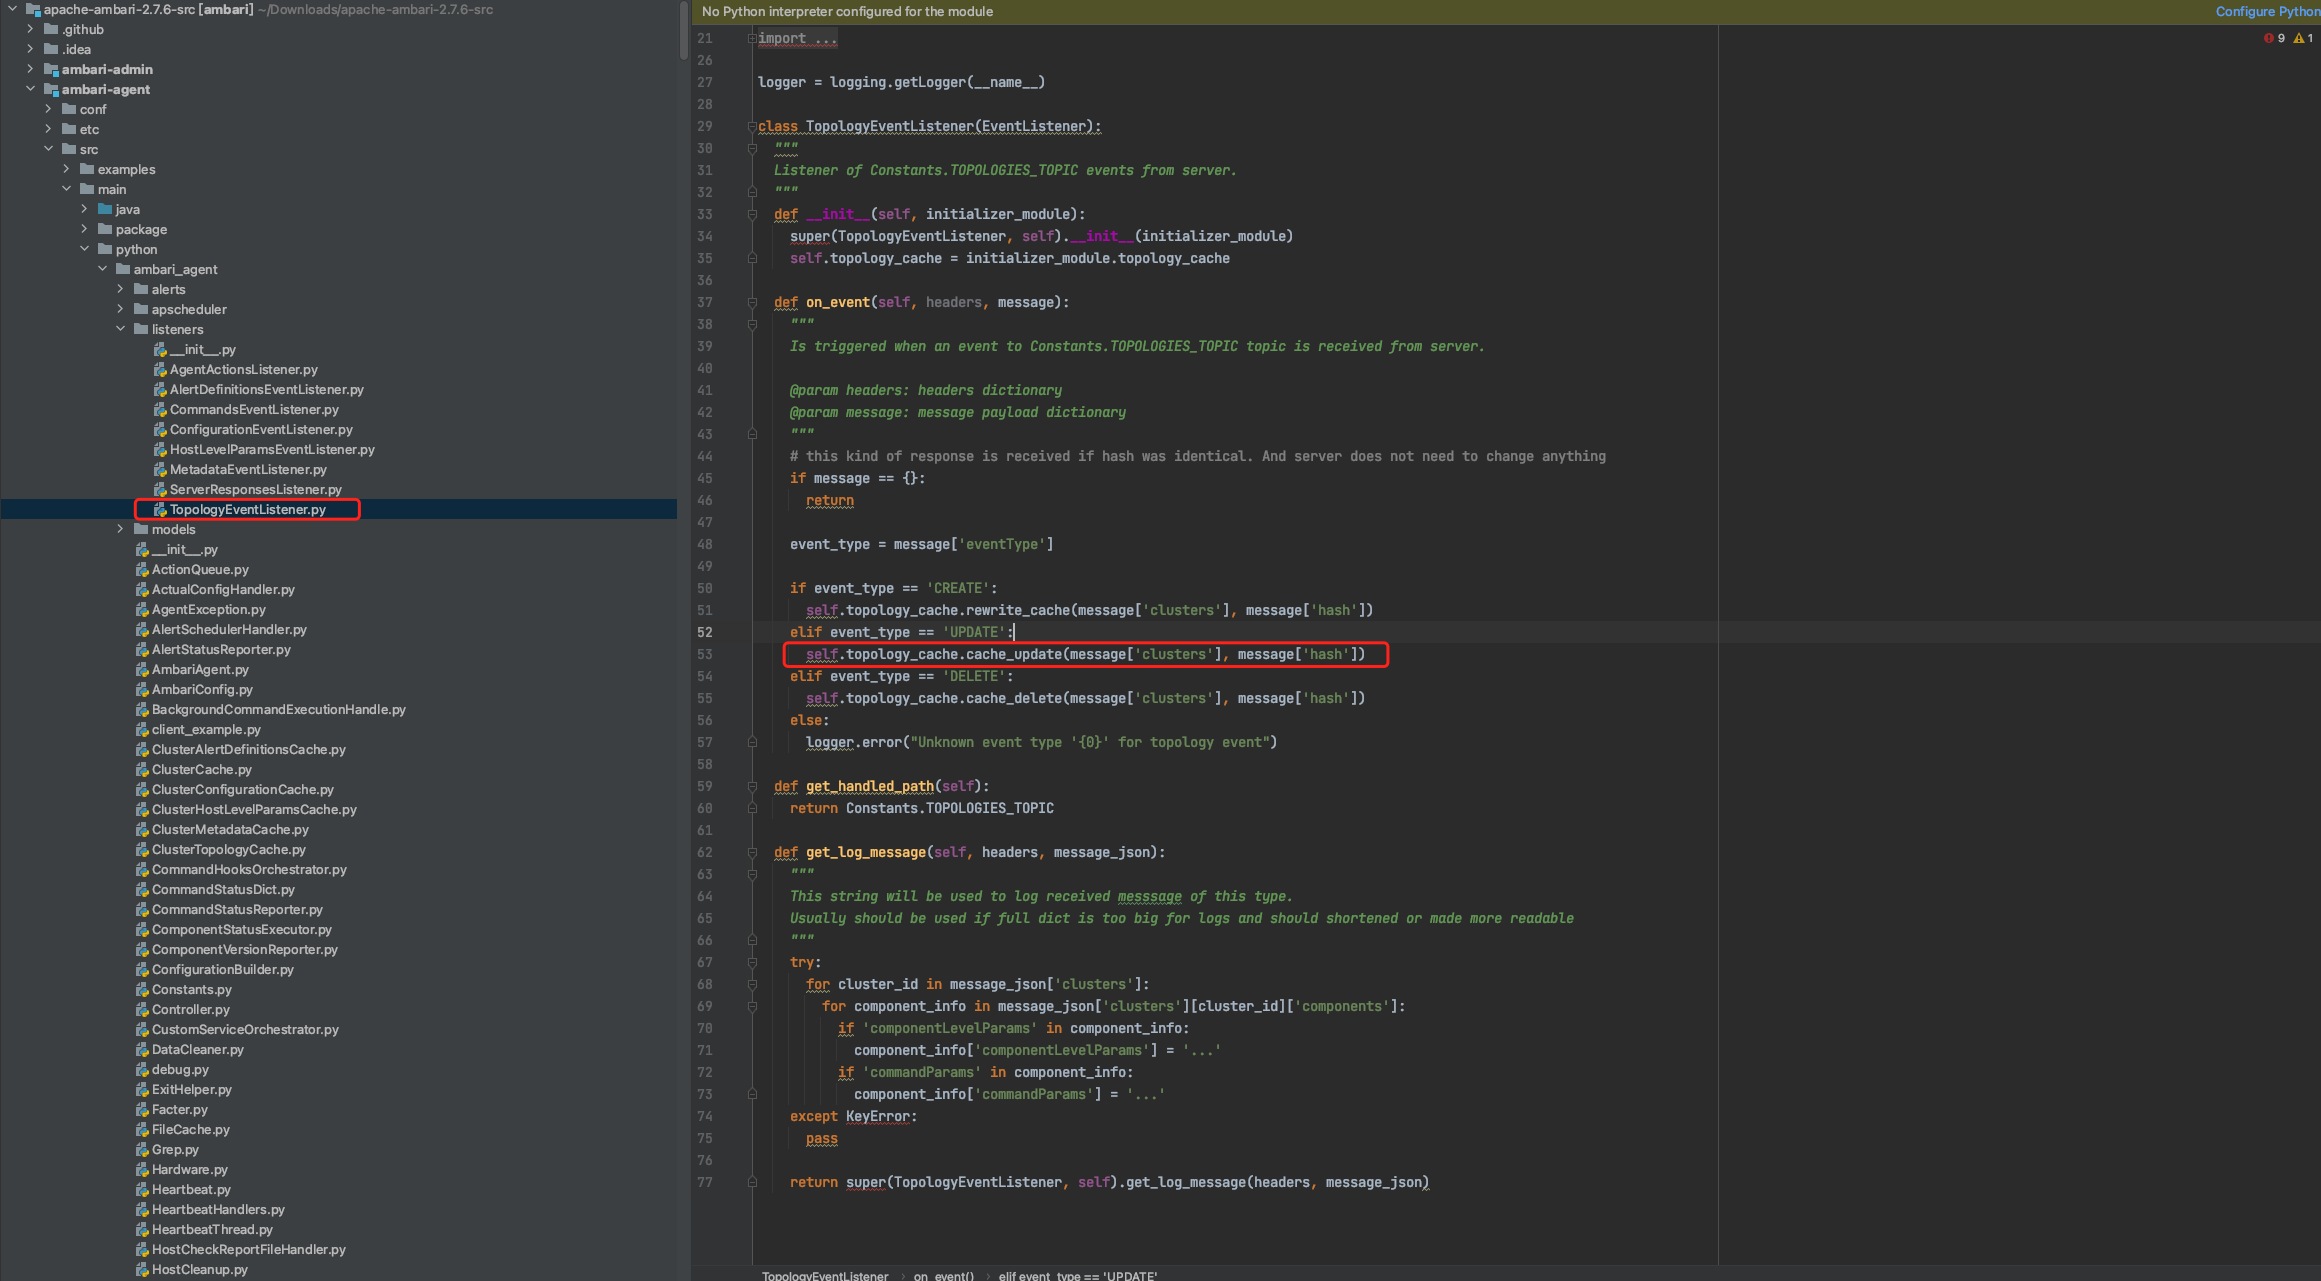Click the Facter.py file icon
The image size is (2321, 1281).
(142, 1110)
